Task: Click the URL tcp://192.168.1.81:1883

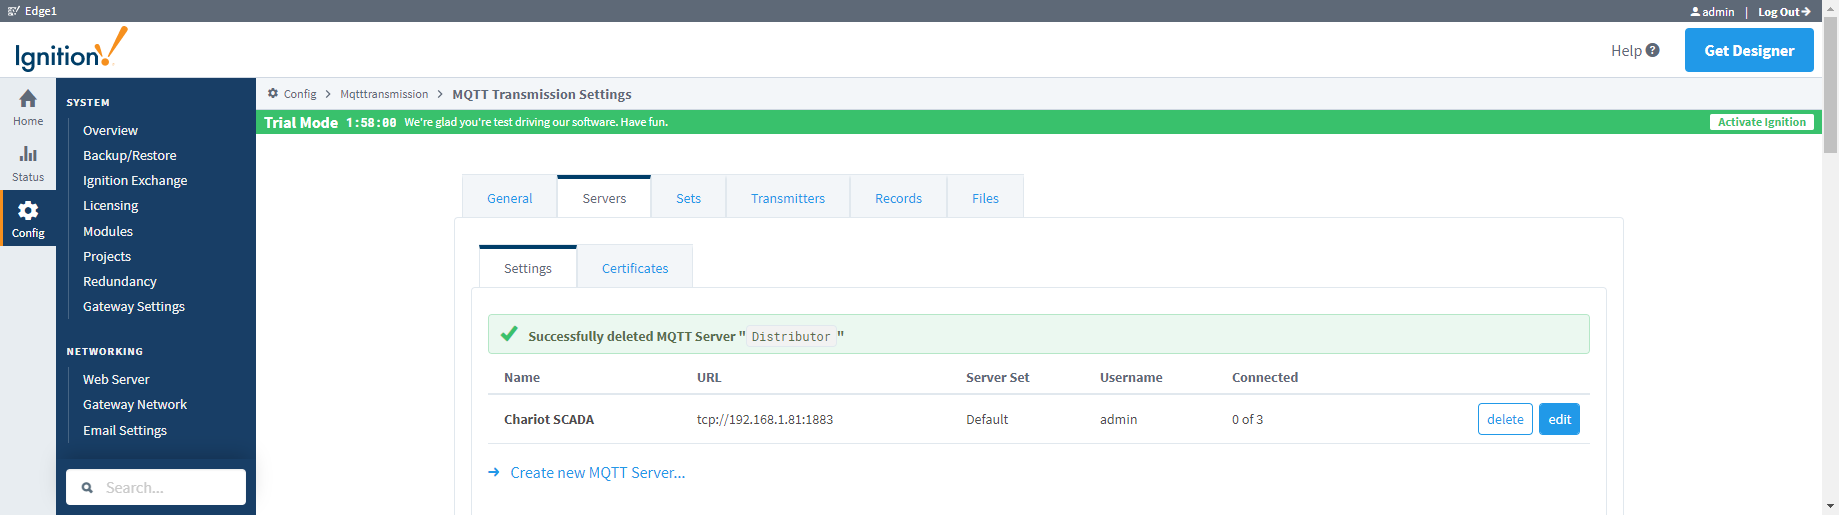Action: [x=765, y=419]
